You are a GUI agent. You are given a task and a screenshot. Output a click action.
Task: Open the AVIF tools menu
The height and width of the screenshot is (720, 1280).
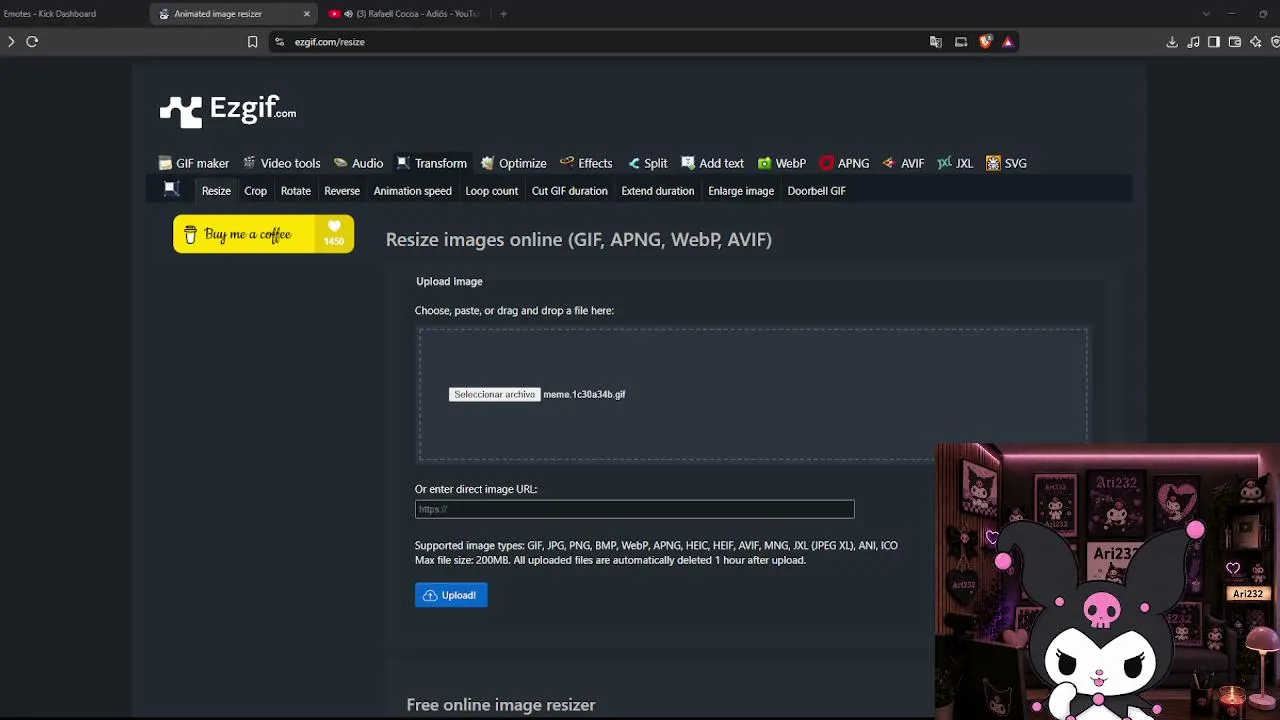[x=903, y=163]
